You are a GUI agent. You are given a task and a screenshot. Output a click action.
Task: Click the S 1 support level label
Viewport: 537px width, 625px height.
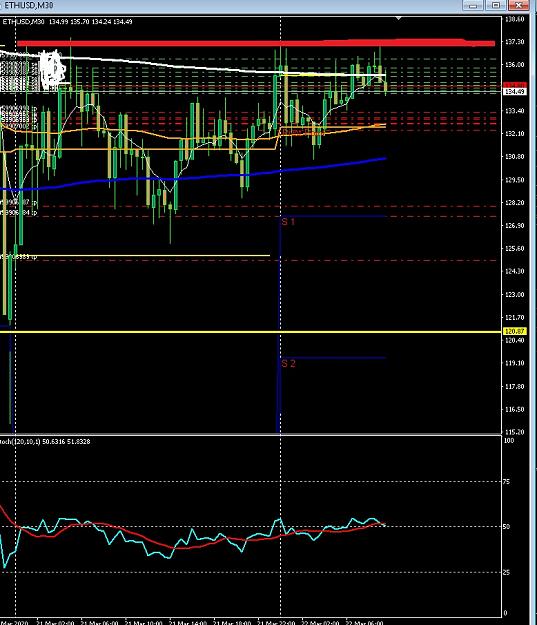click(288, 222)
